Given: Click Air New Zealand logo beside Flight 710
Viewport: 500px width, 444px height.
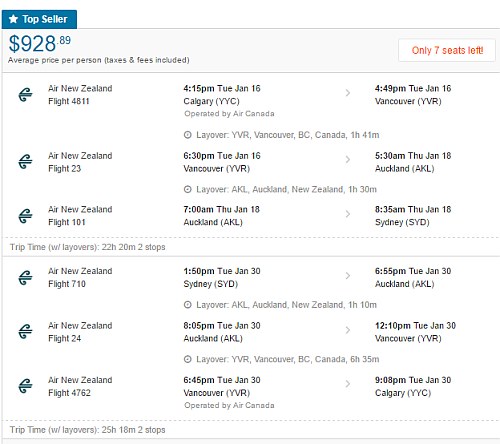Looking at the screenshot, I should [25, 277].
